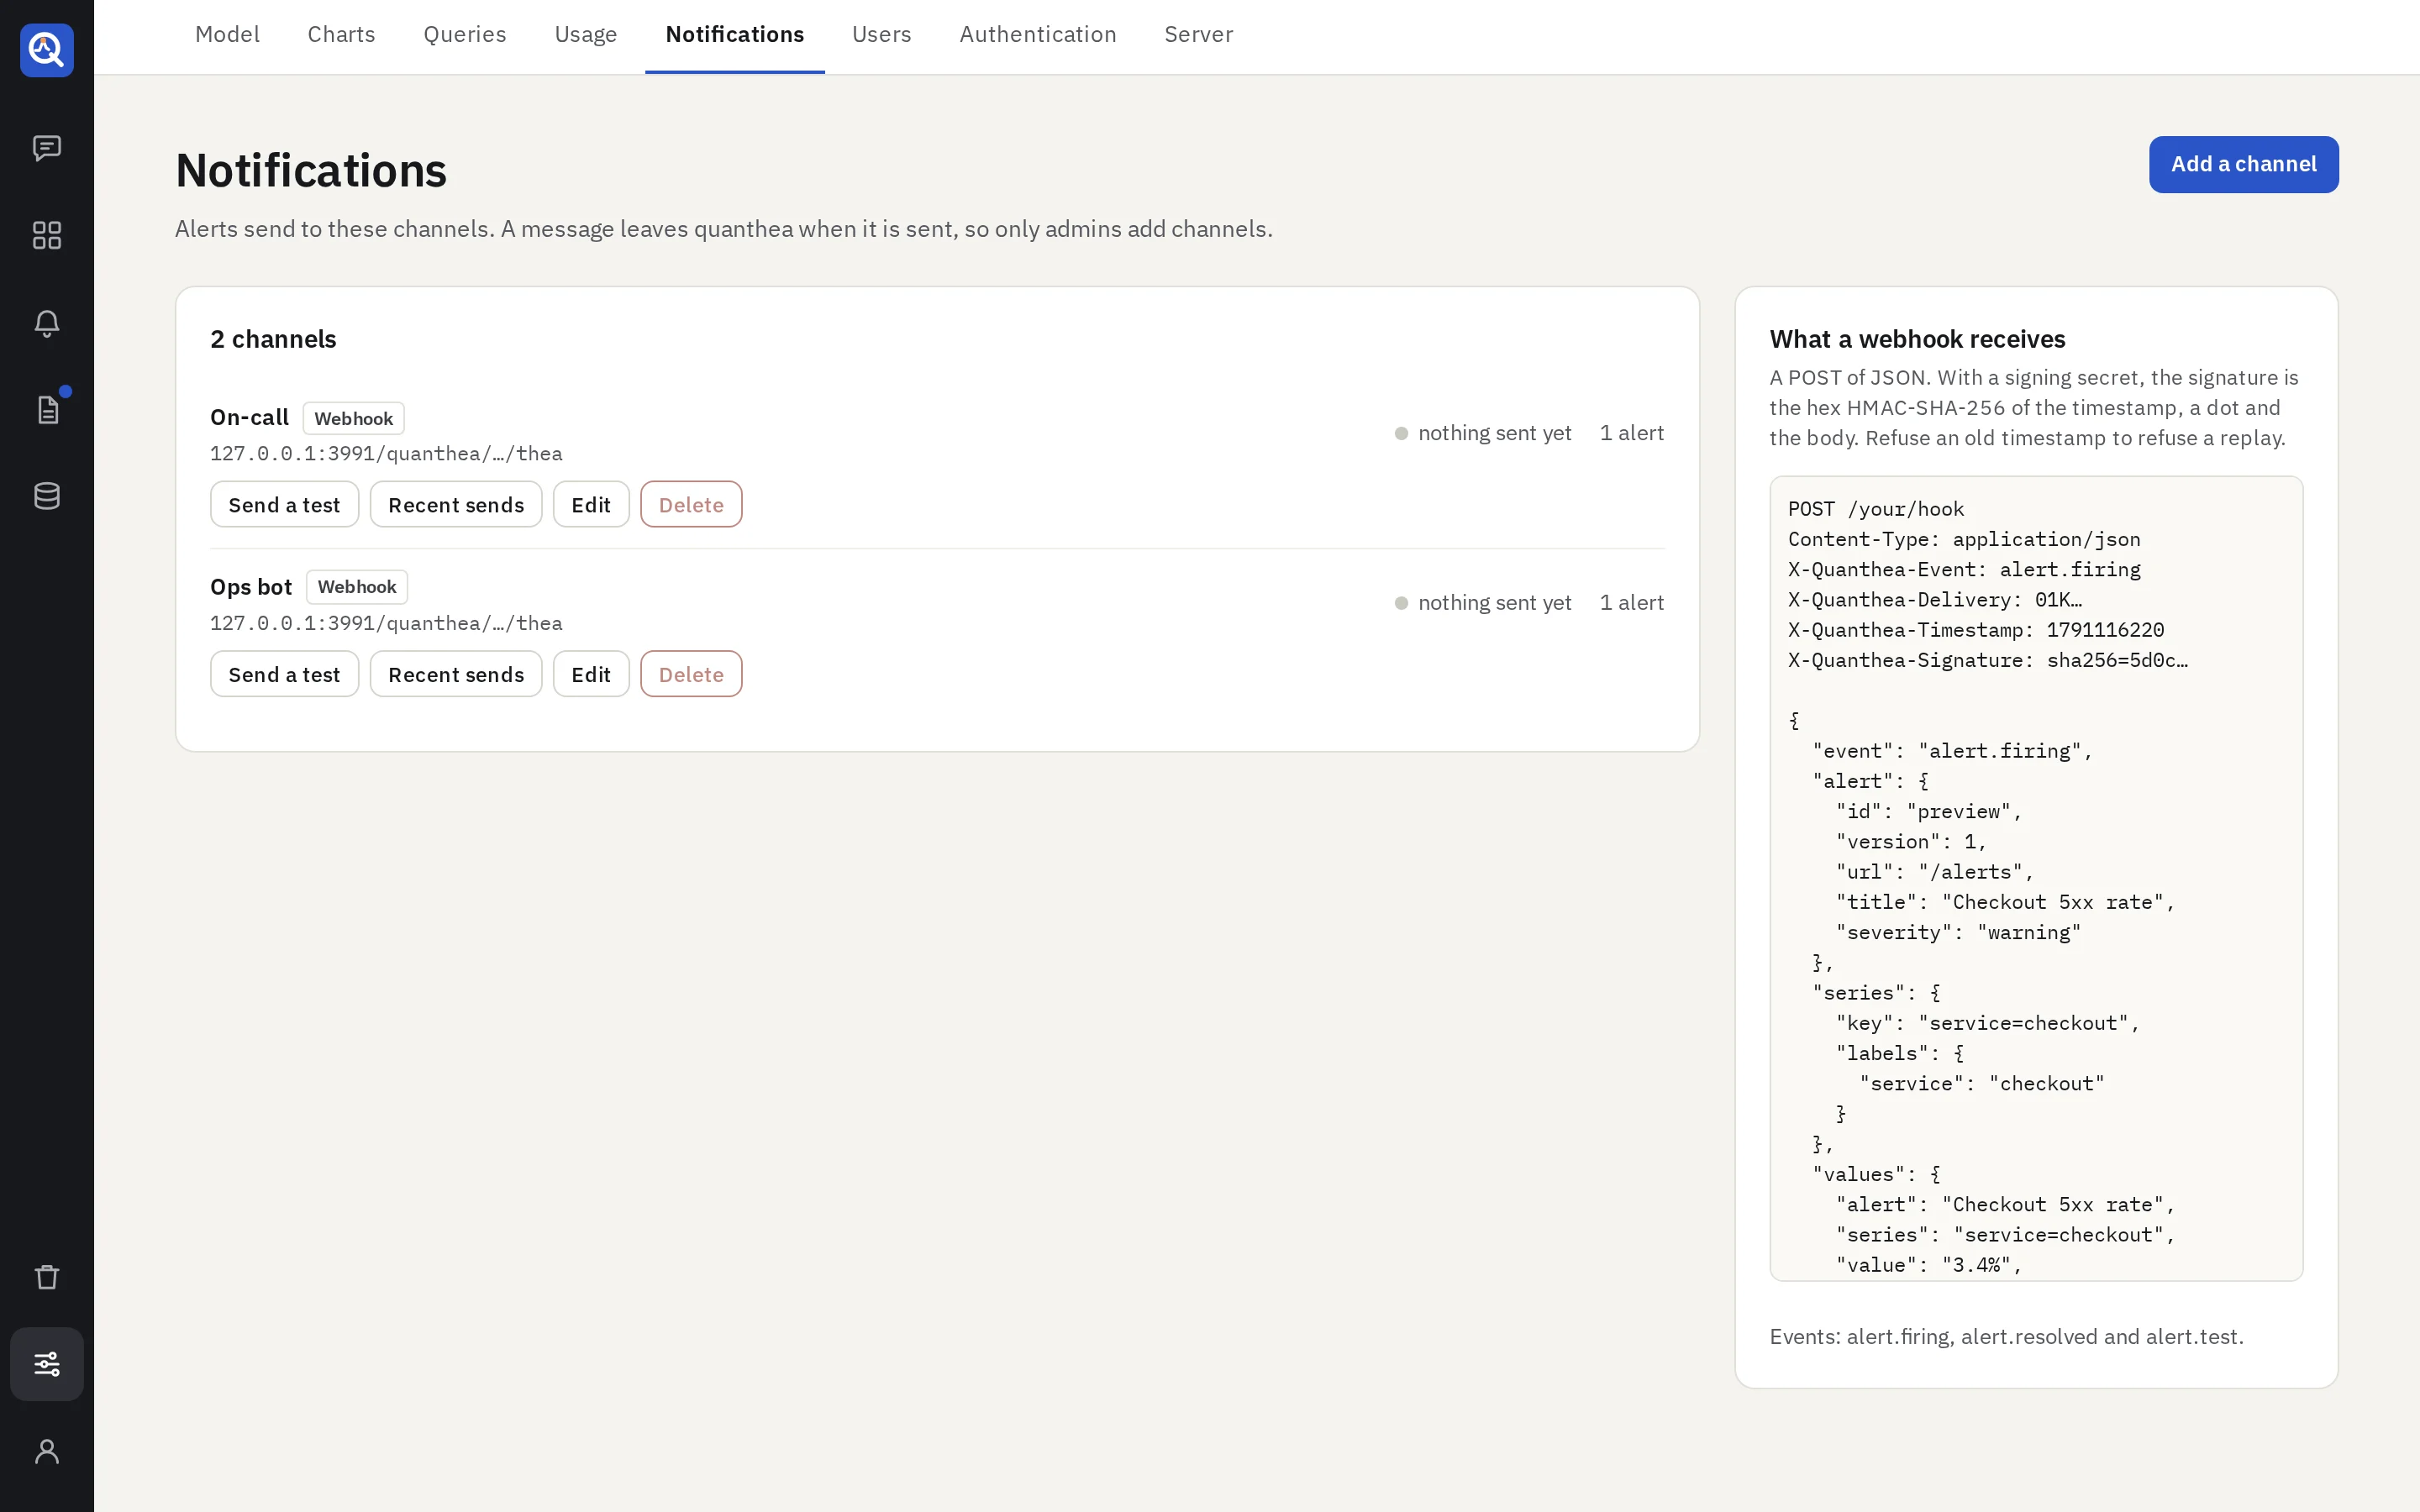Edit the On-call channel
Viewport: 2420px width, 1512px height.
(591, 505)
